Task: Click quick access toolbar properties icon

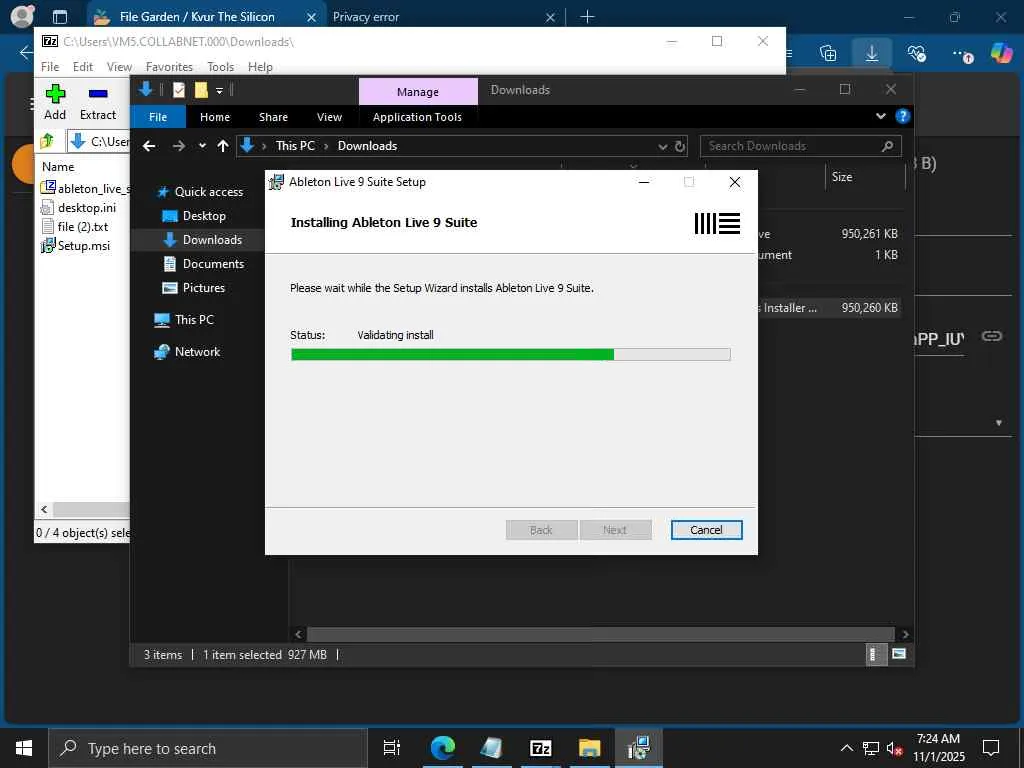Action: click(179, 90)
